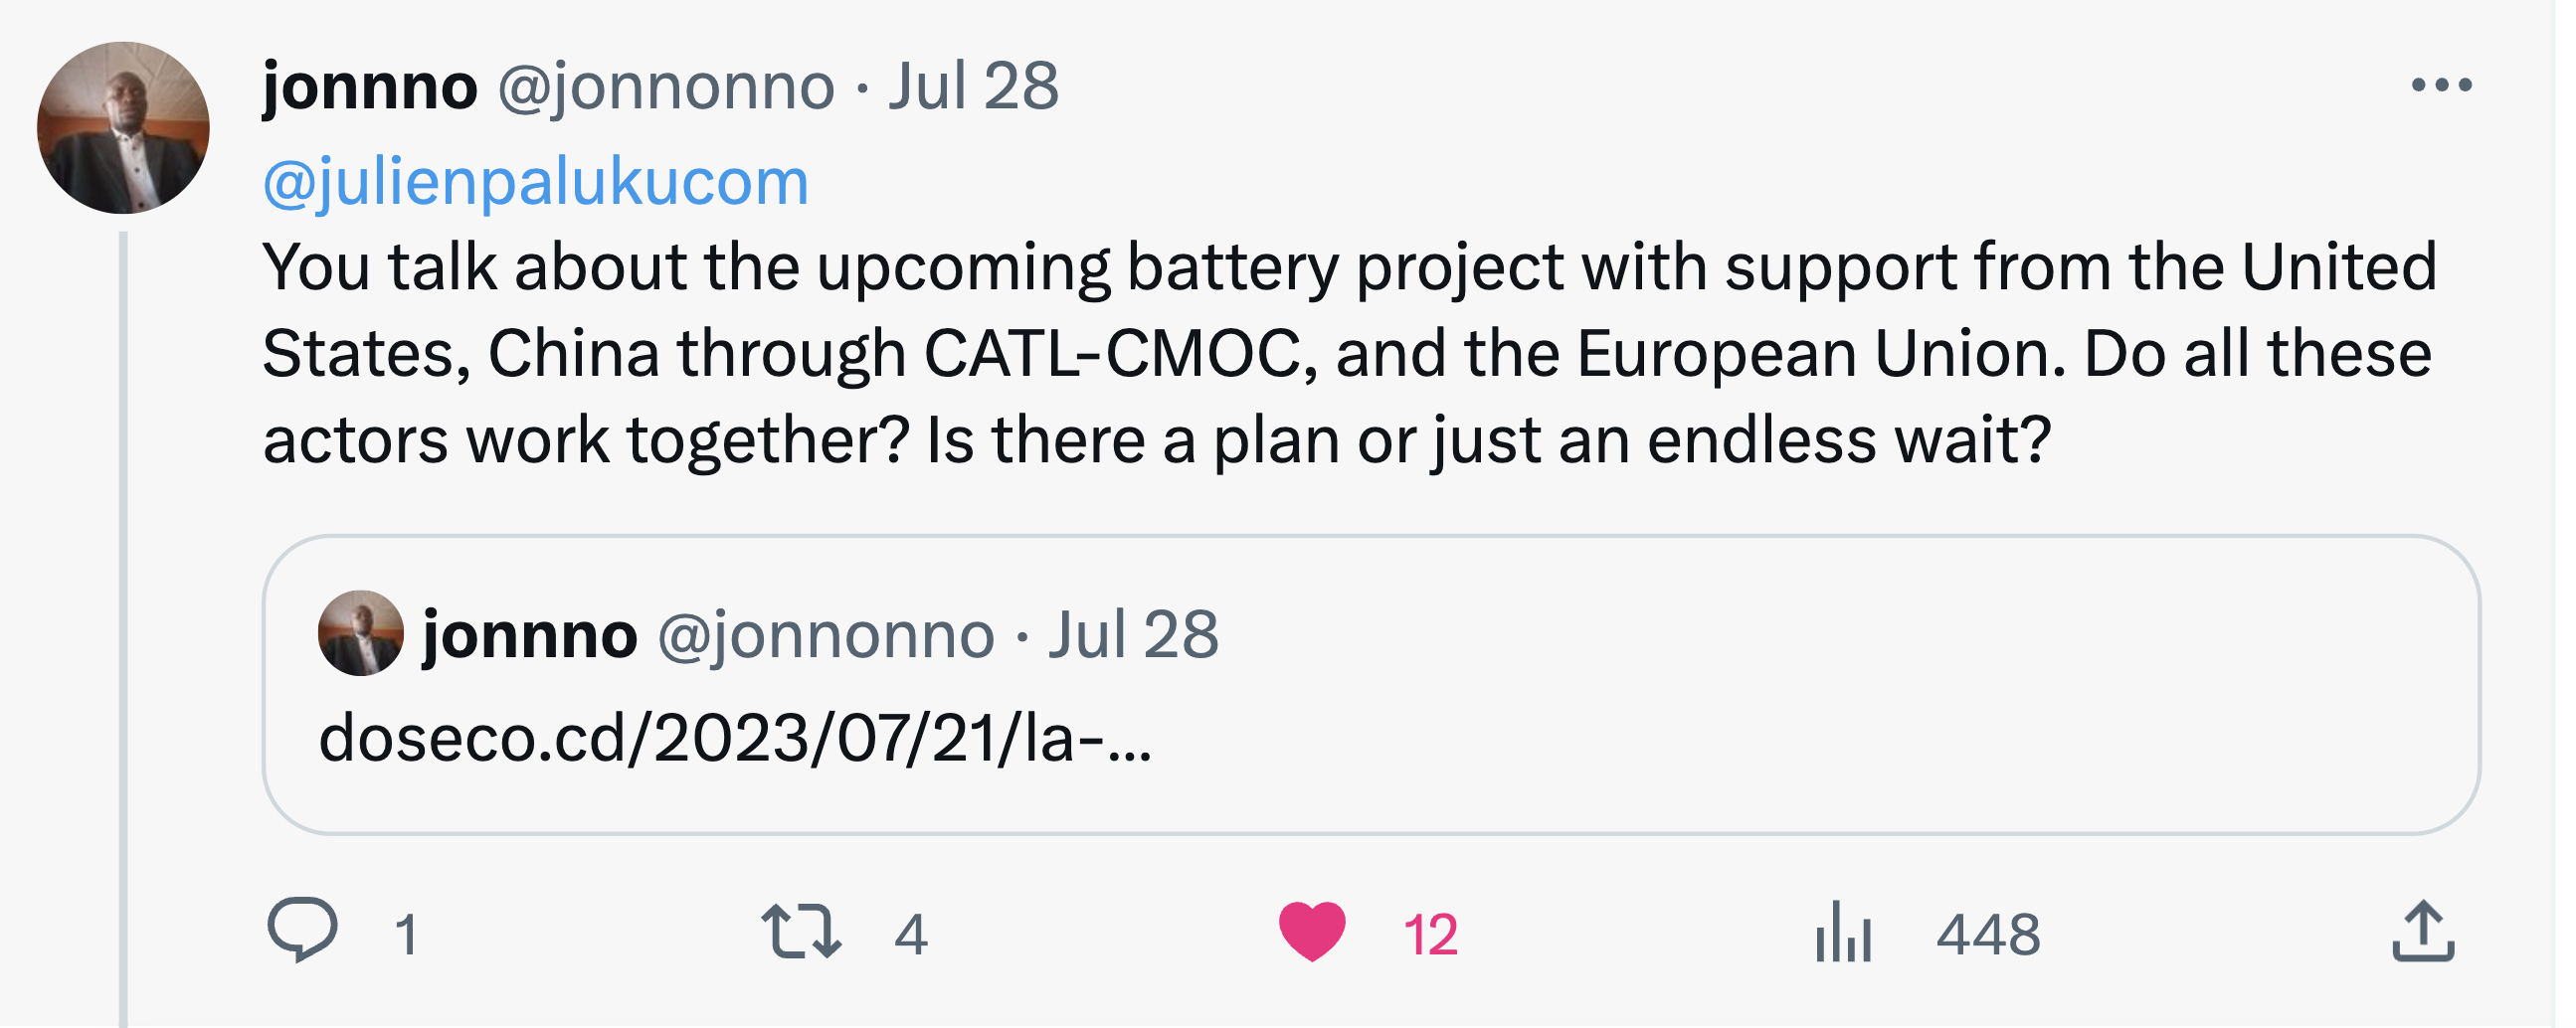Click the retweet count number 4
The width and height of the screenshot is (2576, 1028).
click(910, 936)
